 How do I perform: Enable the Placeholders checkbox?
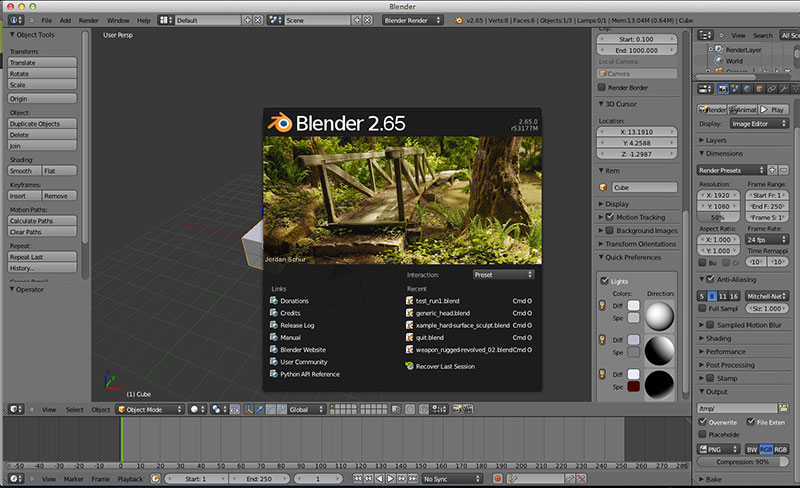tap(703, 434)
